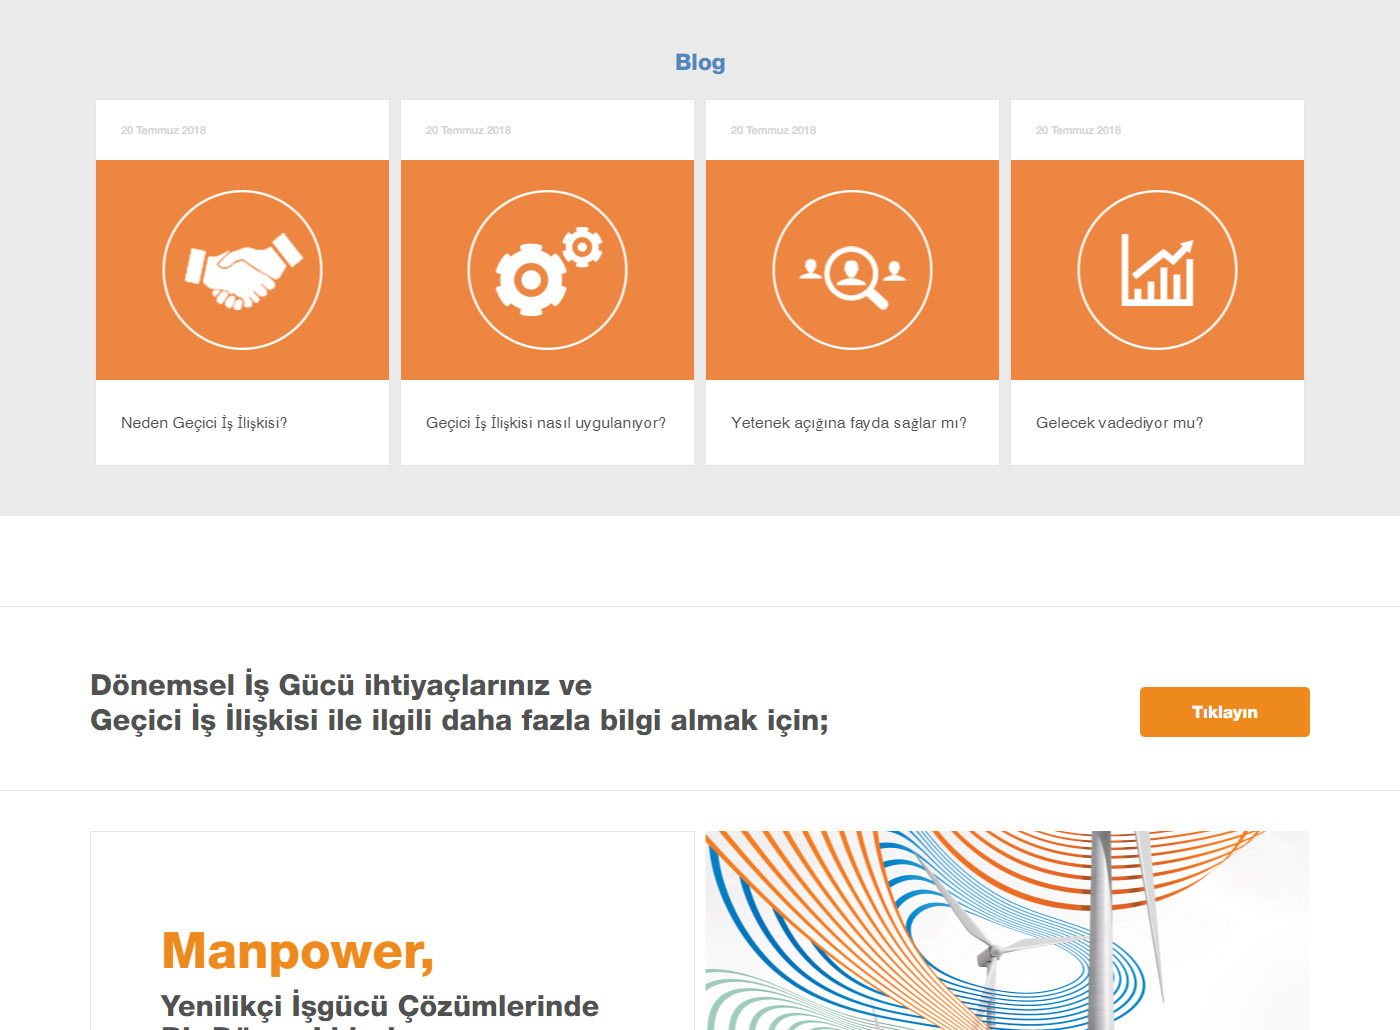Click the people-with-magnifier graphic on third card
Image resolution: width=1400 pixels, height=1030 pixels.
[x=851, y=269]
